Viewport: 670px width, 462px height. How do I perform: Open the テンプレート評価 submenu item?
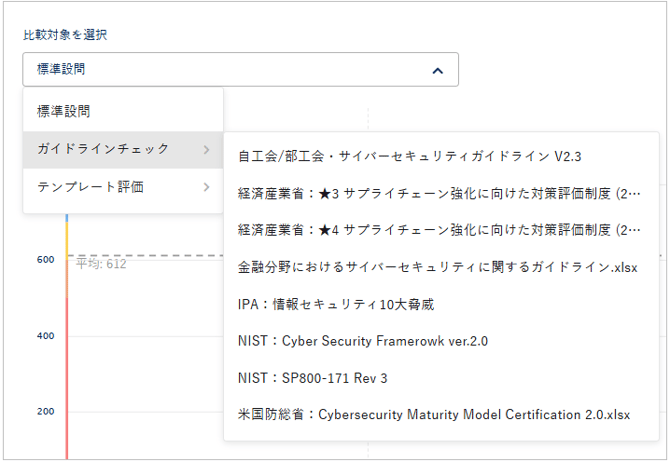click(123, 187)
